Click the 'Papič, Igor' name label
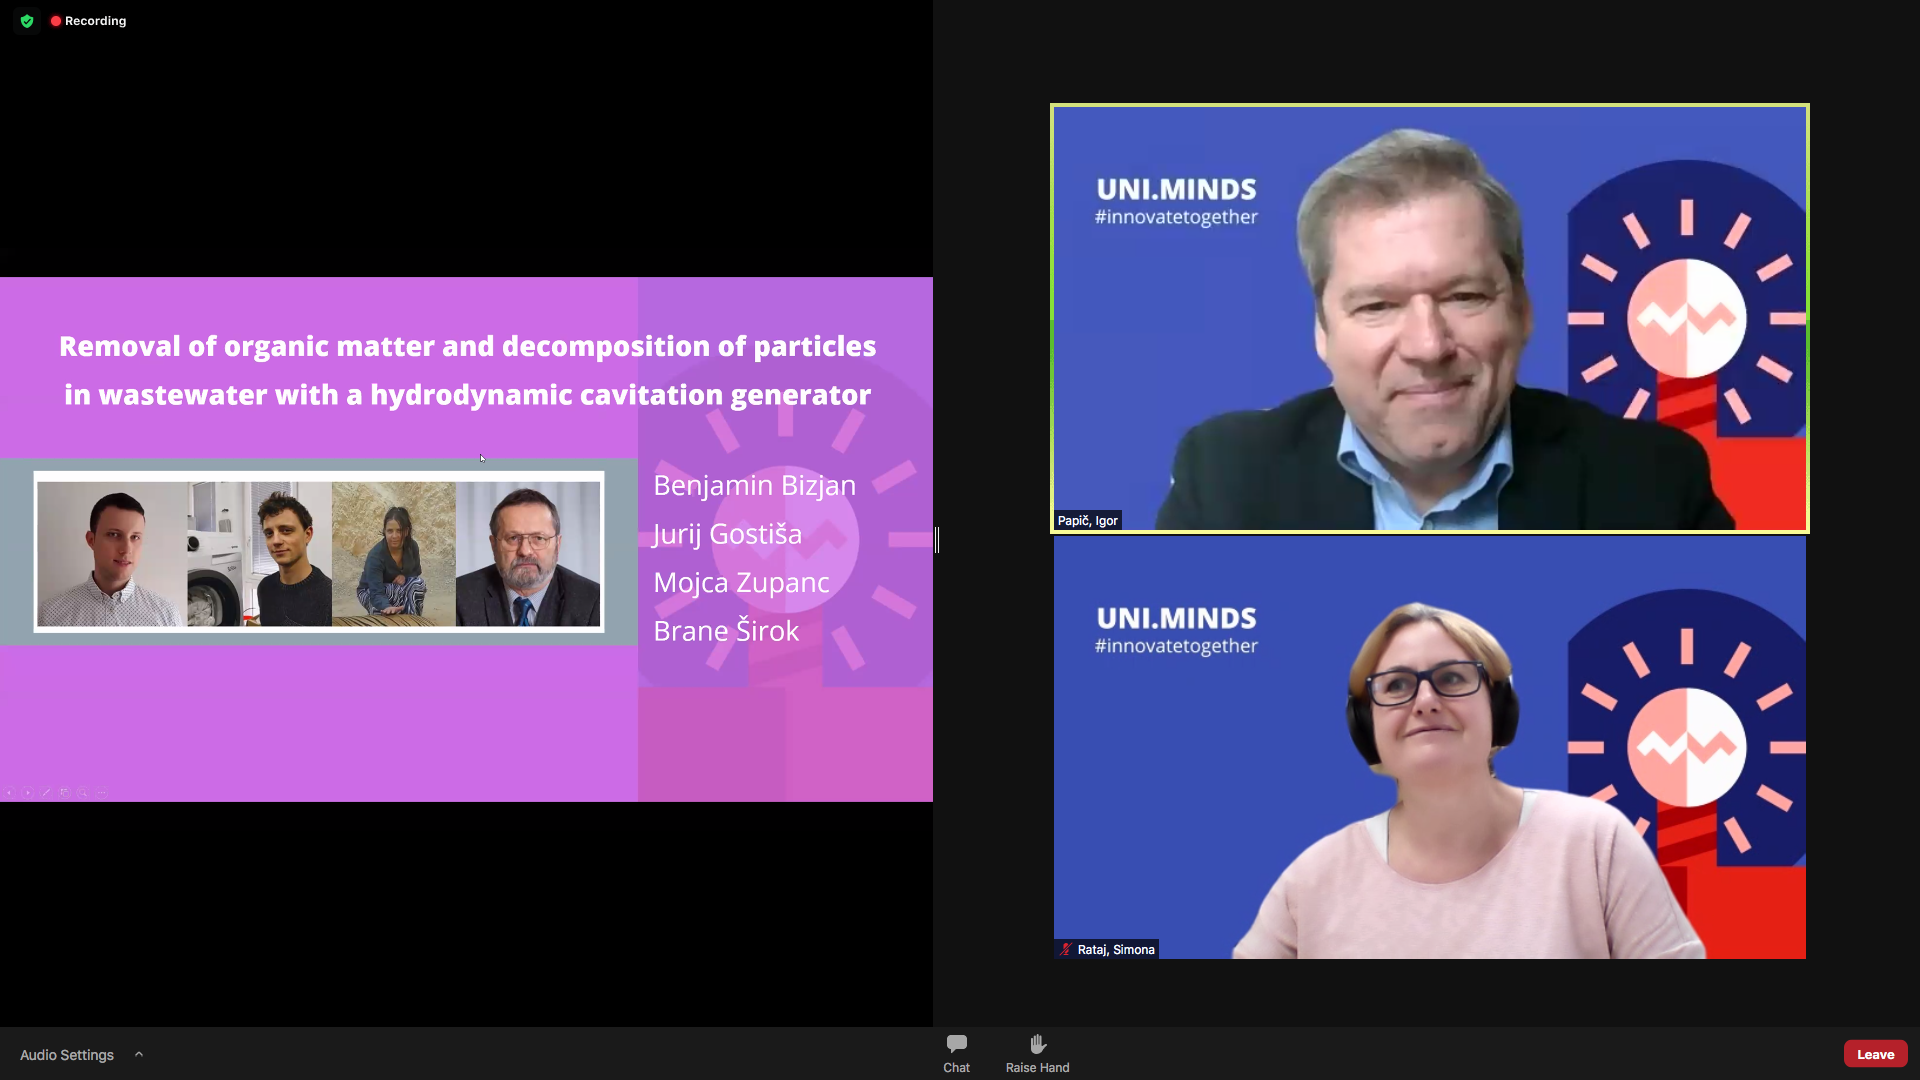1920x1080 pixels. click(1087, 520)
